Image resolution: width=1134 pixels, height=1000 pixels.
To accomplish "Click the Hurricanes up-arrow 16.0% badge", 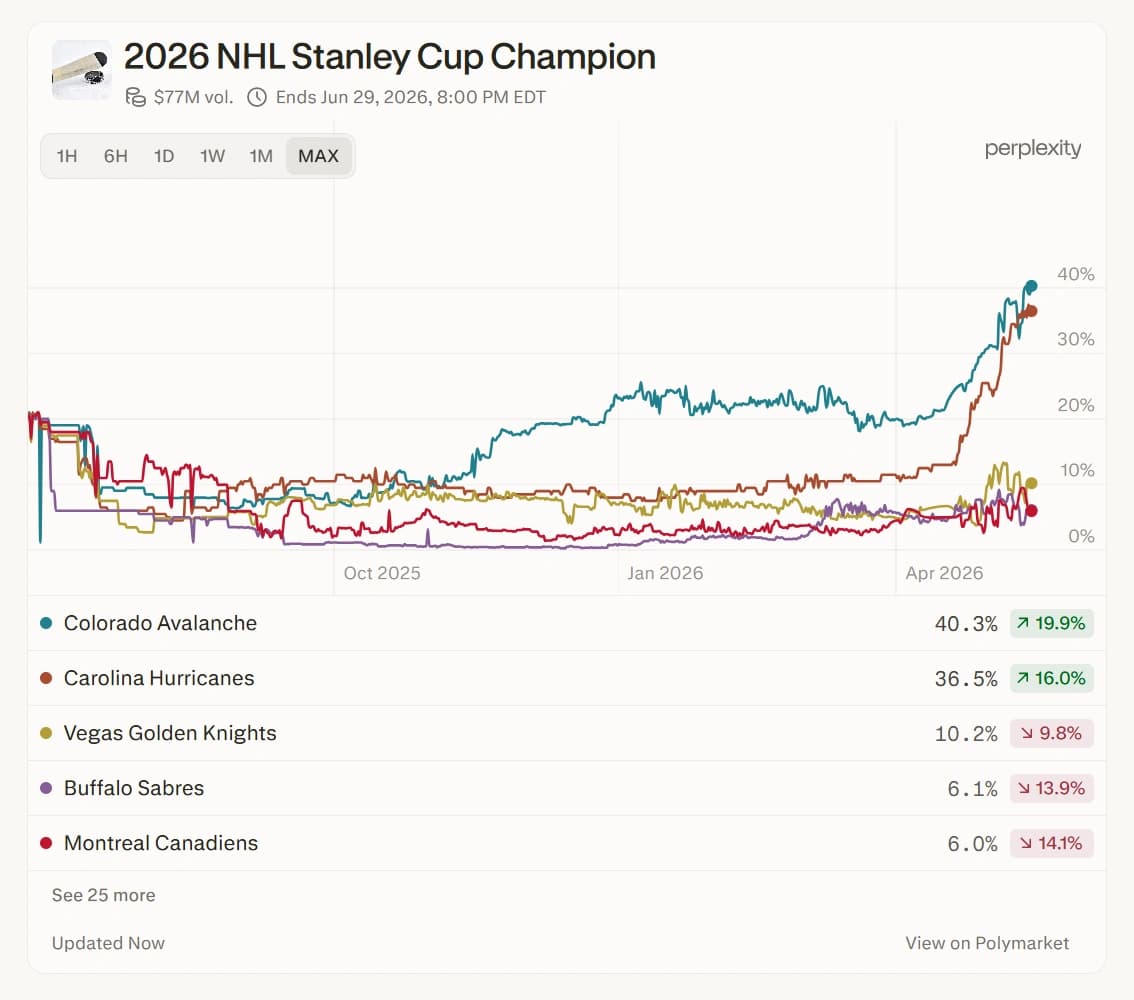I will click(1052, 678).
